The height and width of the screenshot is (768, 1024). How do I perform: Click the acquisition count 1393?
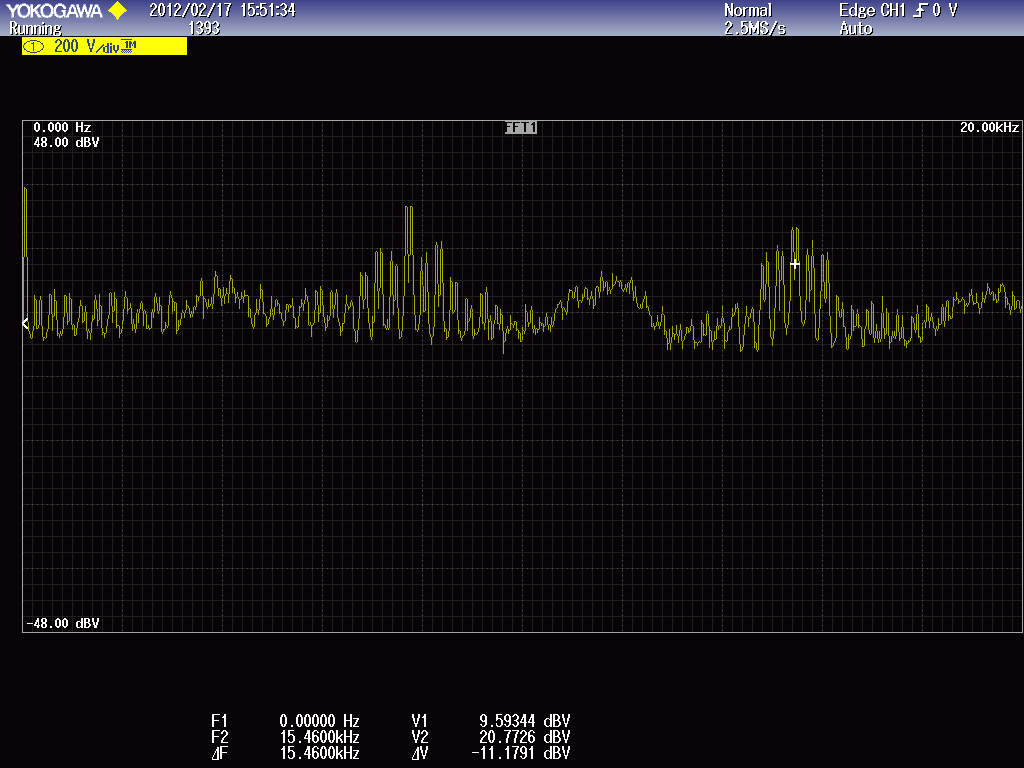[x=204, y=28]
